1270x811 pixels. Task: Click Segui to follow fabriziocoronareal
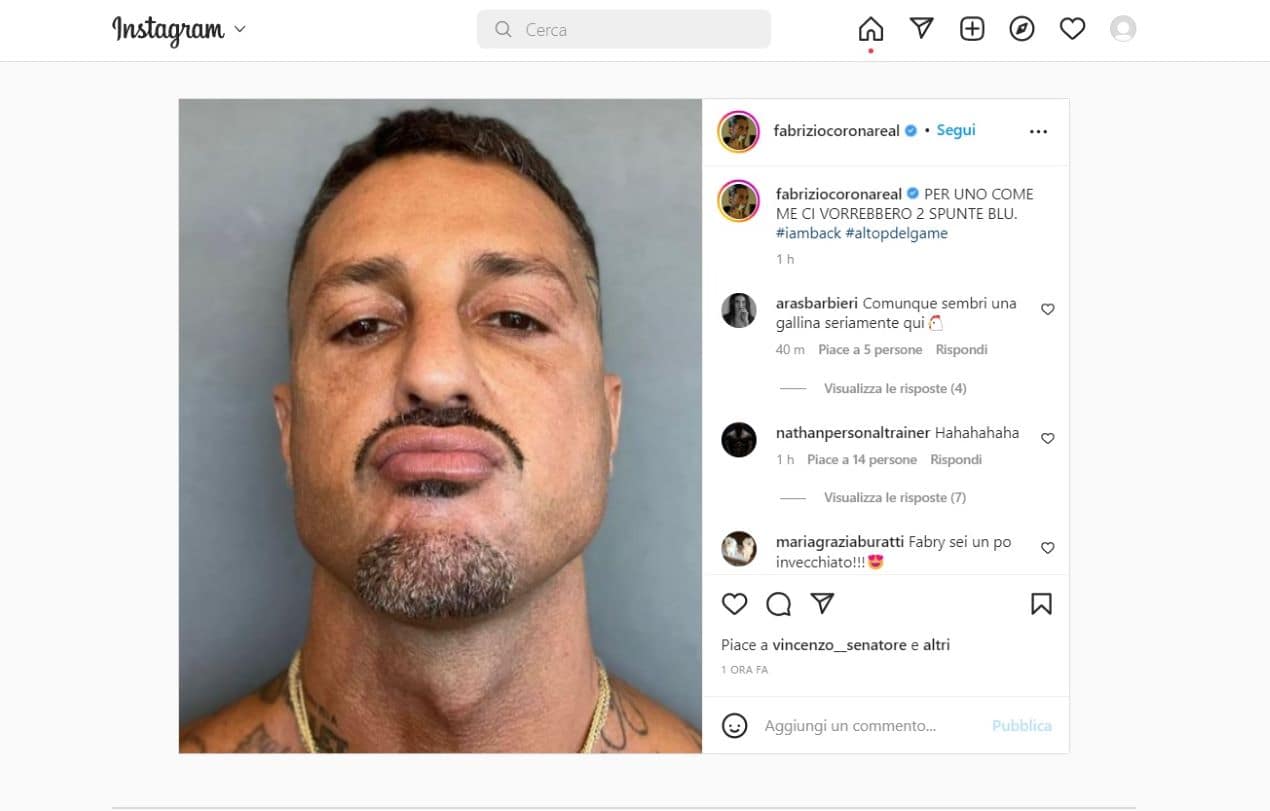956,130
